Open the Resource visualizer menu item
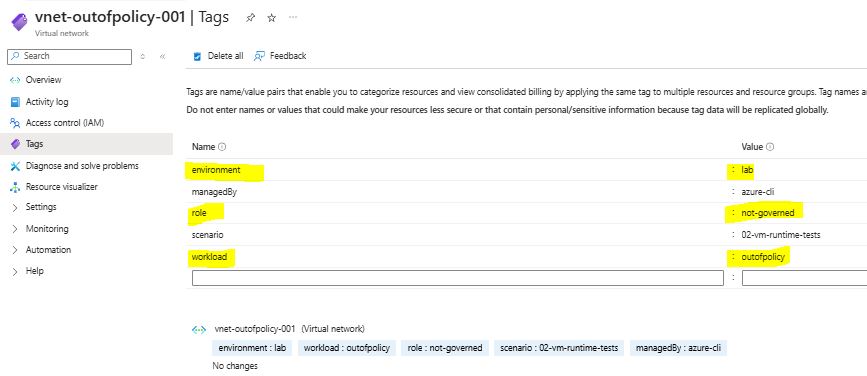Viewport: 867px width, 376px height. click(x=61, y=187)
